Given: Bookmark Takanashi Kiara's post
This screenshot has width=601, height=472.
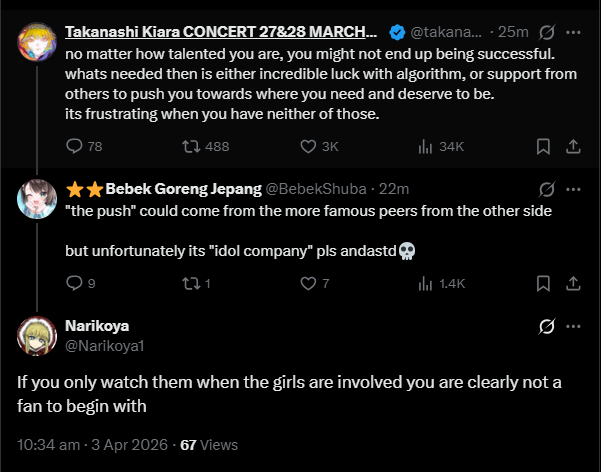Looking at the screenshot, I should coord(543,147).
